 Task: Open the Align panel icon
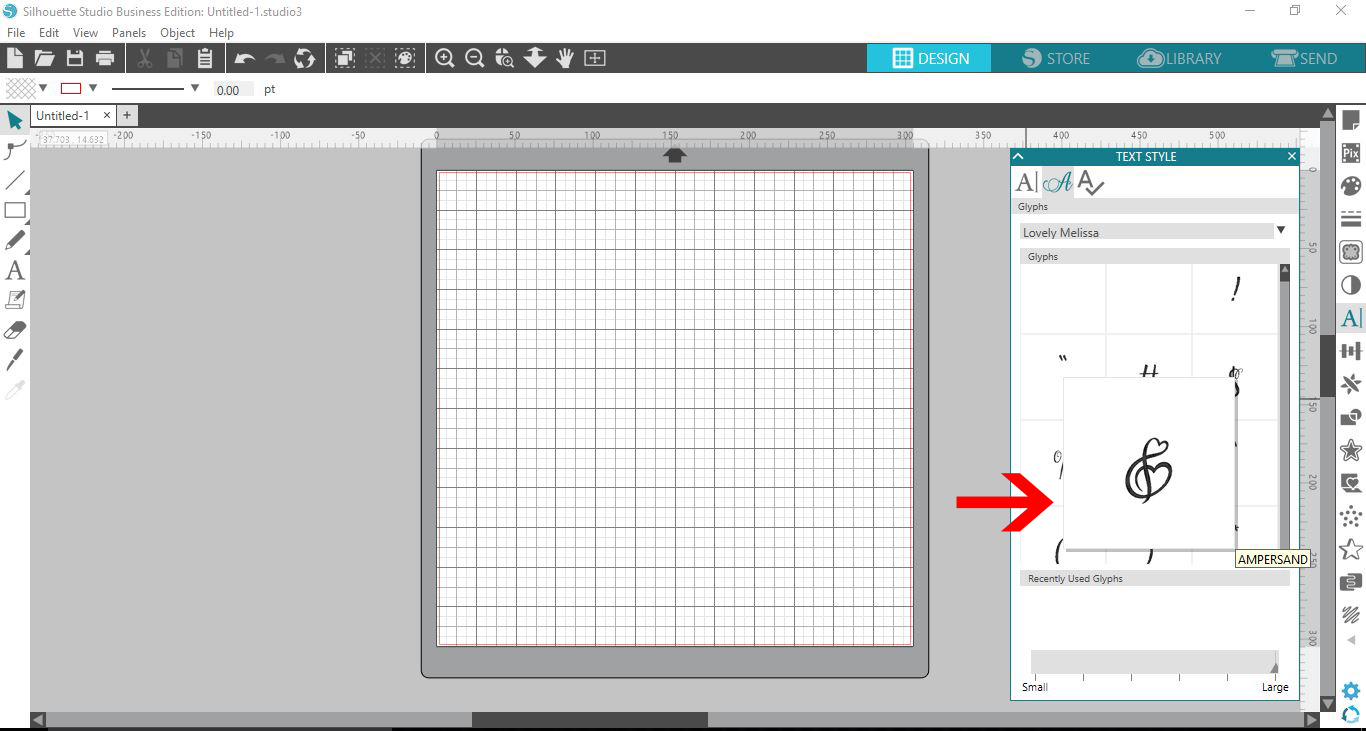[x=1351, y=351]
